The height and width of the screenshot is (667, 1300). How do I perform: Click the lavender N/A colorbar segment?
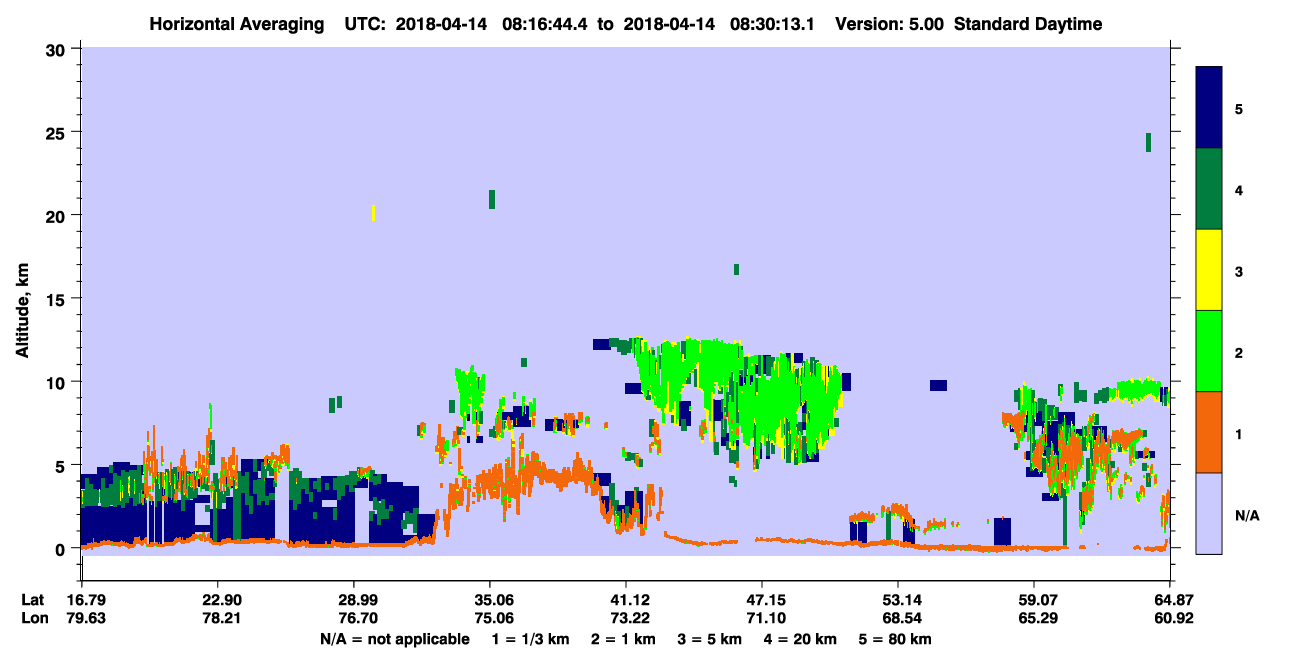pyautogui.click(x=1209, y=513)
